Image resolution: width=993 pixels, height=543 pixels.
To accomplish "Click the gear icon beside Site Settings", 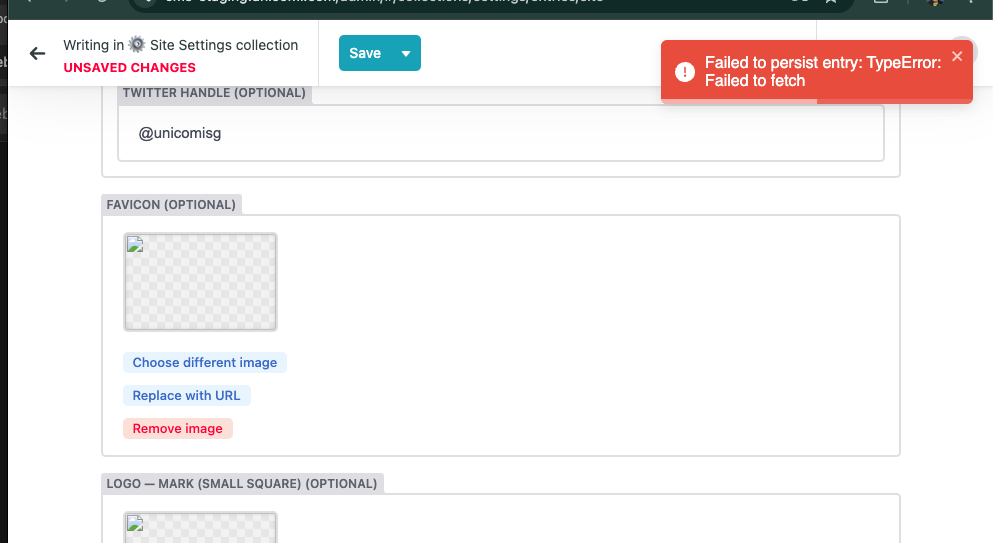I will (136, 44).
